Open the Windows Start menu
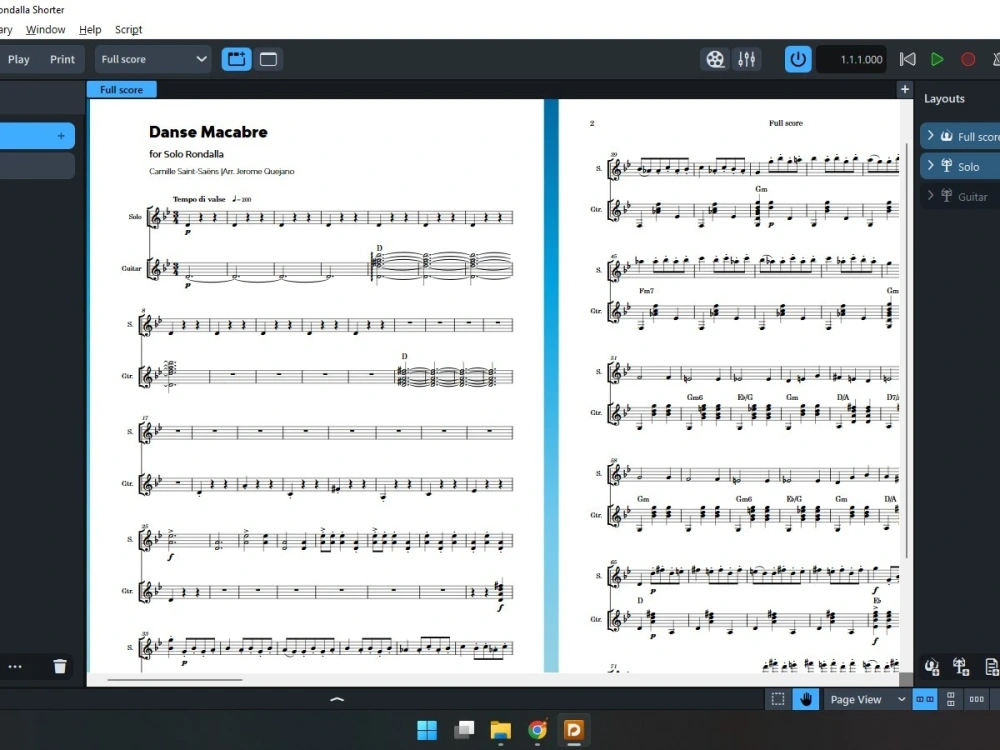The image size is (1000, 750). click(427, 730)
